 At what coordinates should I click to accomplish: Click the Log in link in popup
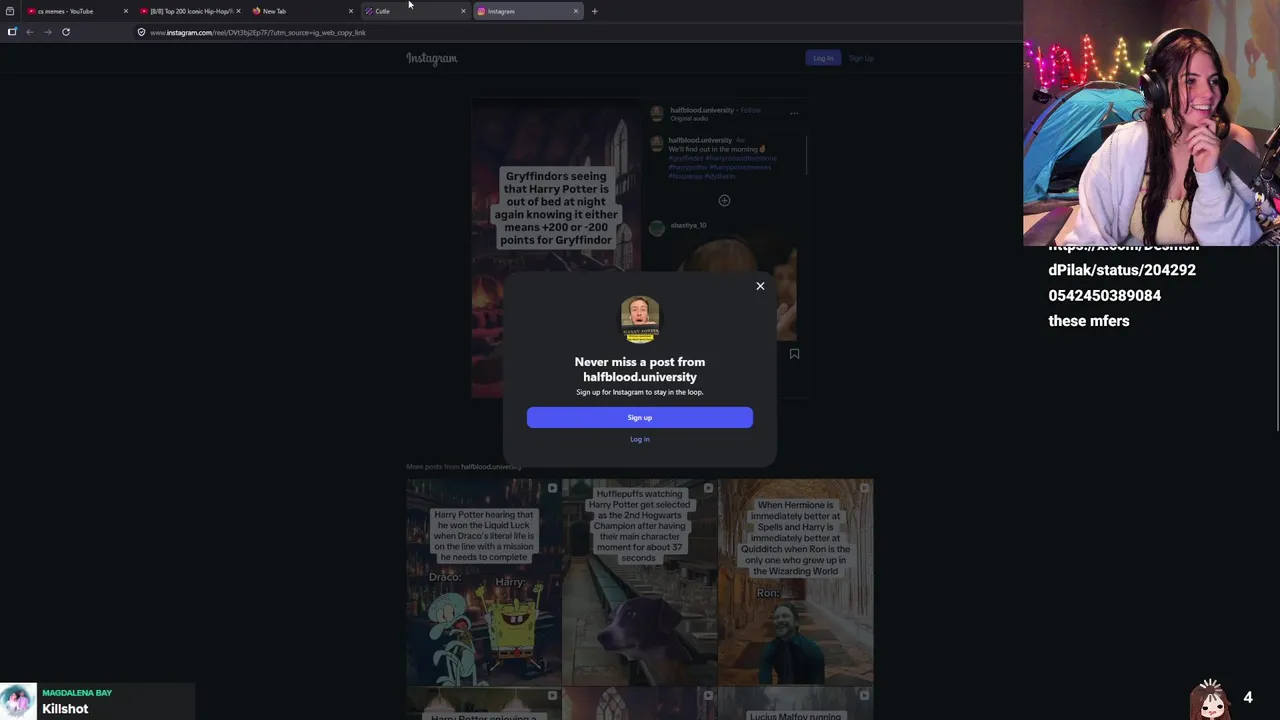(x=640, y=439)
